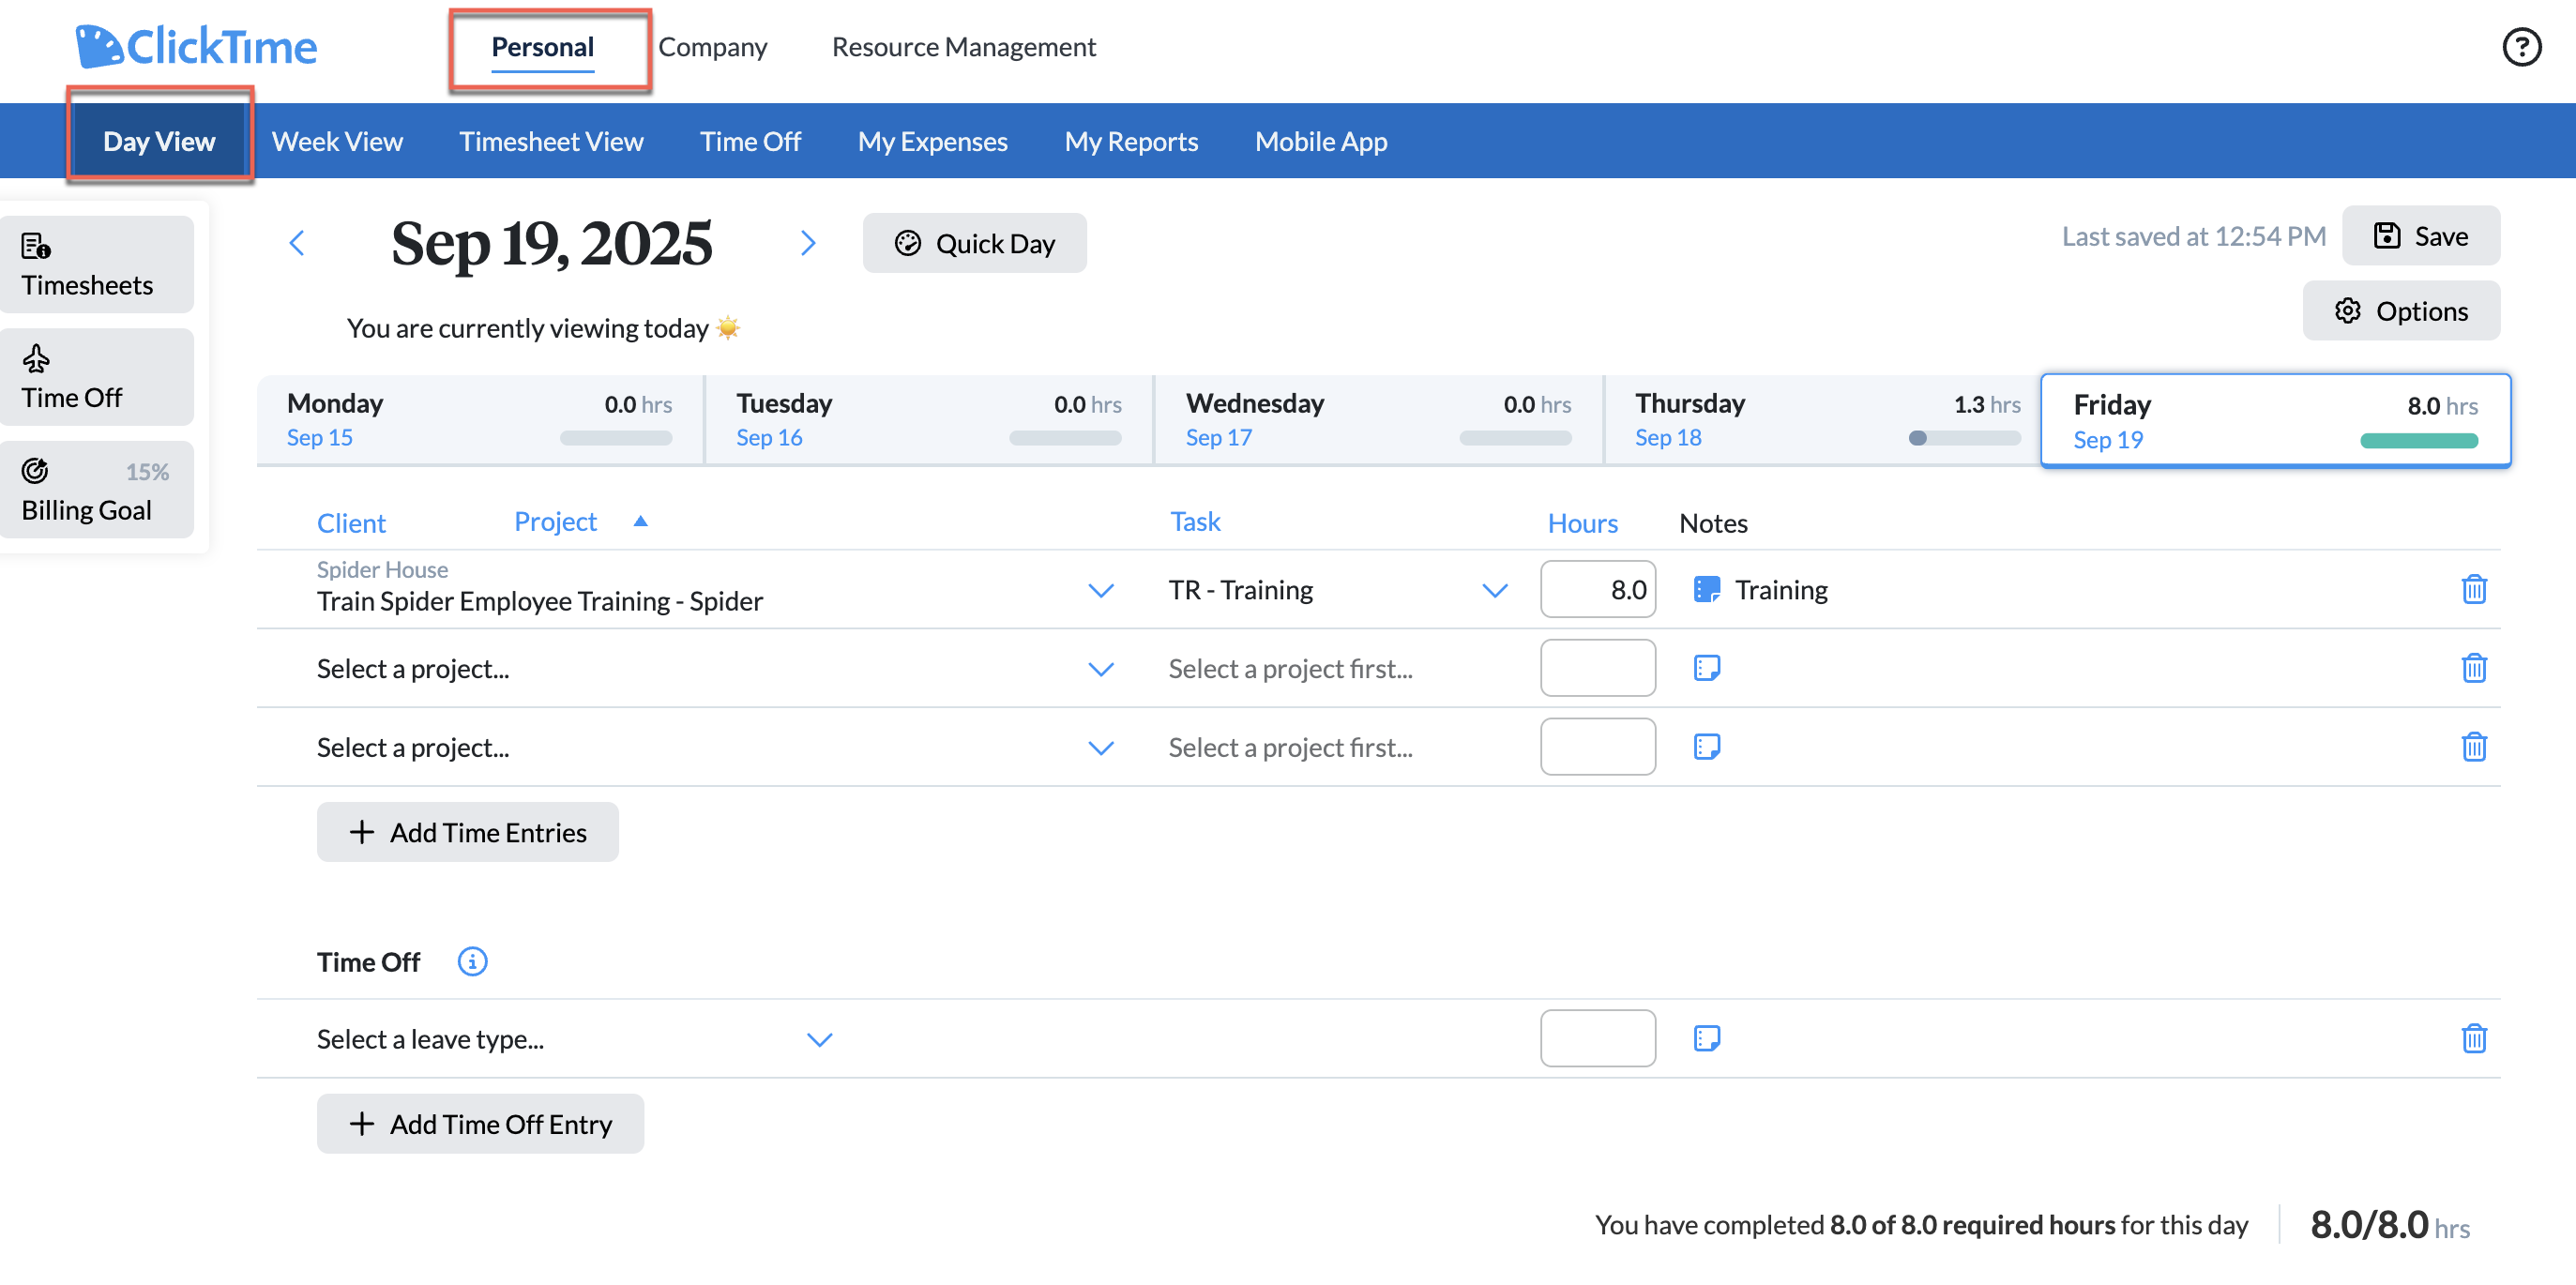Open Time Off in the blue navigation bar

[x=750, y=141]
